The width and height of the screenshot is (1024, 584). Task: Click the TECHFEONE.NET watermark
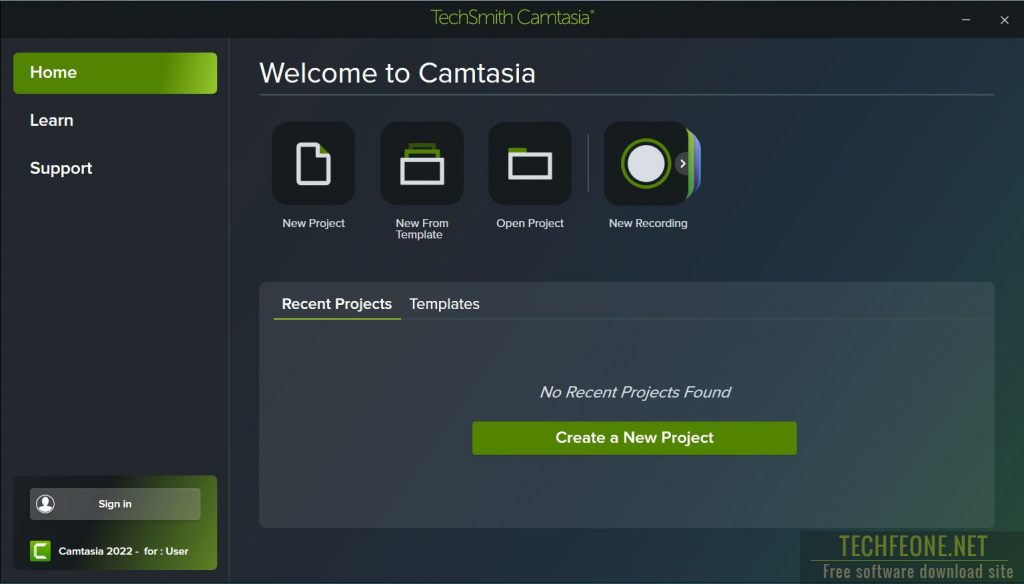913,545
